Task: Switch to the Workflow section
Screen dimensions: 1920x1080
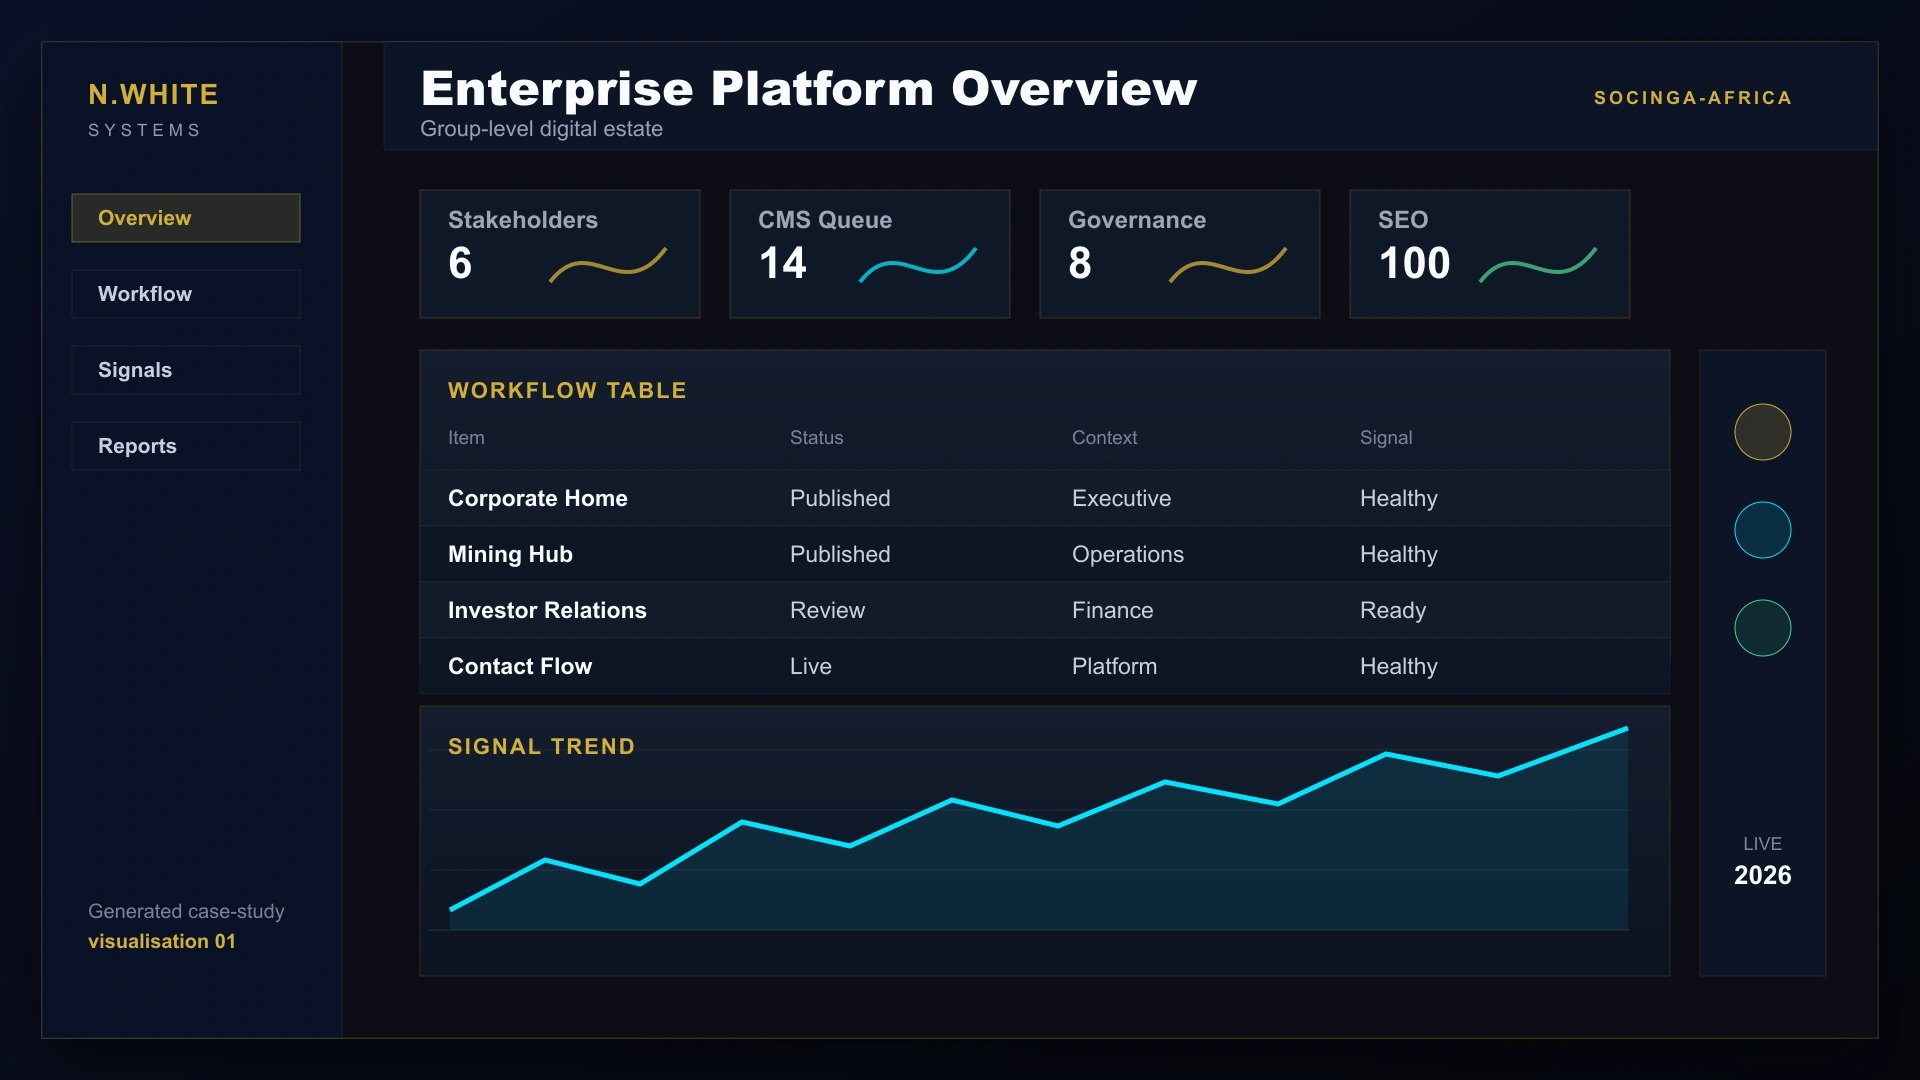Action: click(186, 294)
